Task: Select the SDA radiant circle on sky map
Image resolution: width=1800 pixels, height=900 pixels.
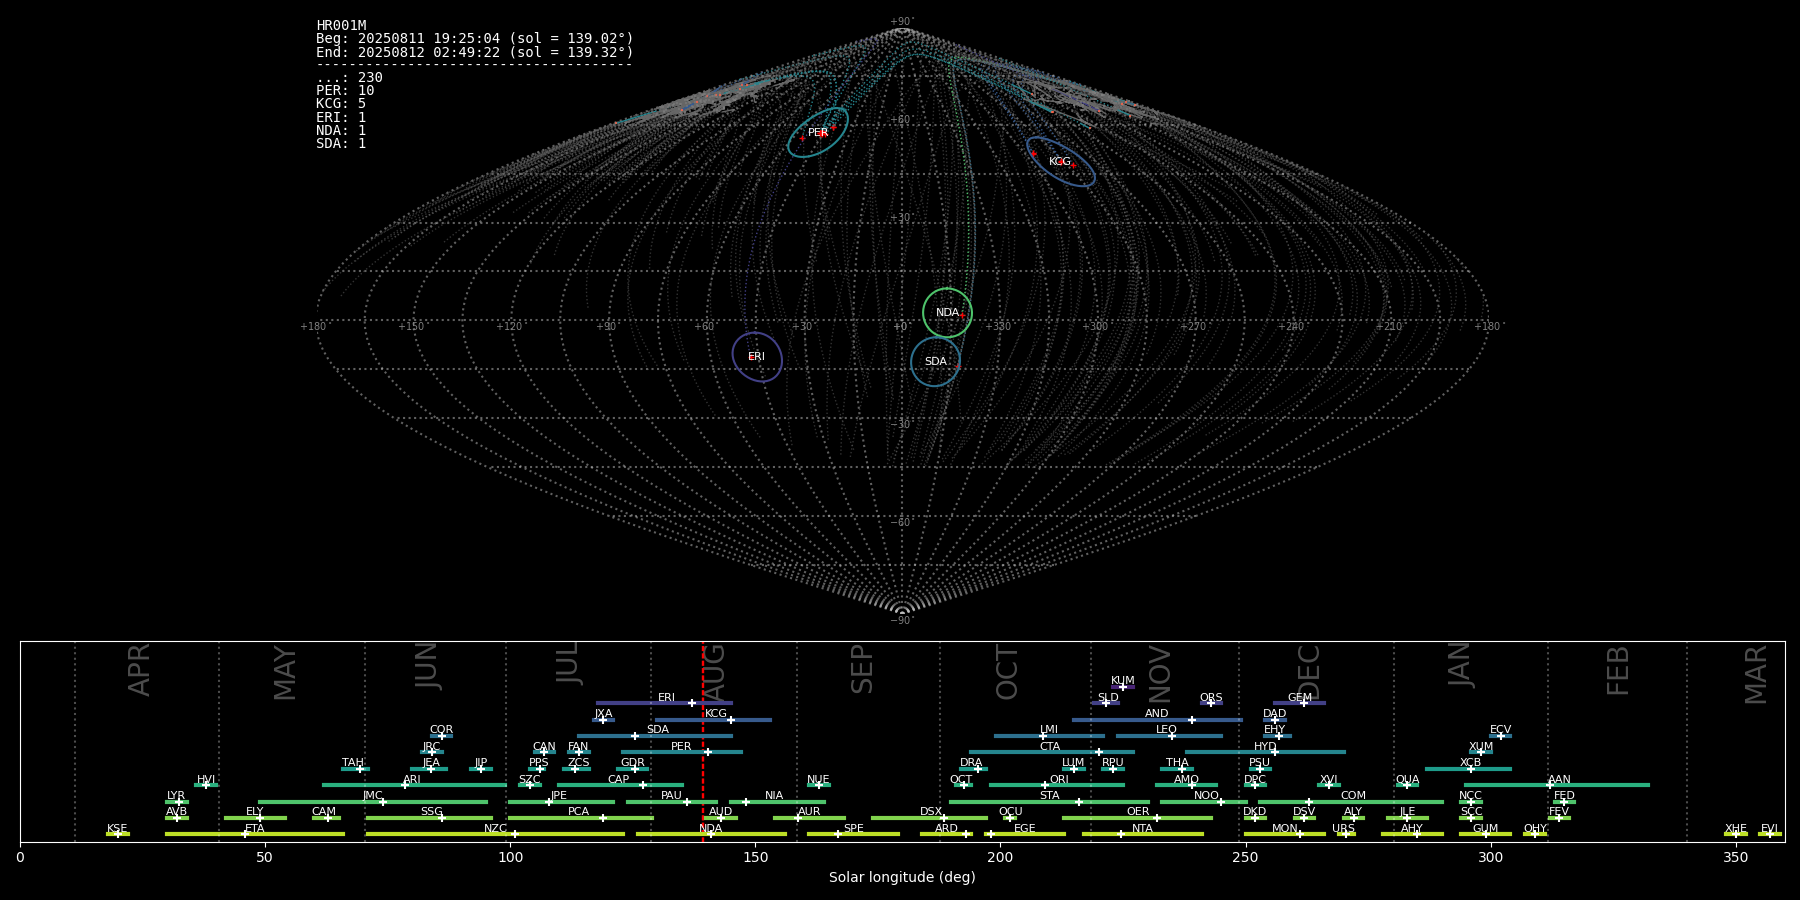Action: [x=935, y=362]
